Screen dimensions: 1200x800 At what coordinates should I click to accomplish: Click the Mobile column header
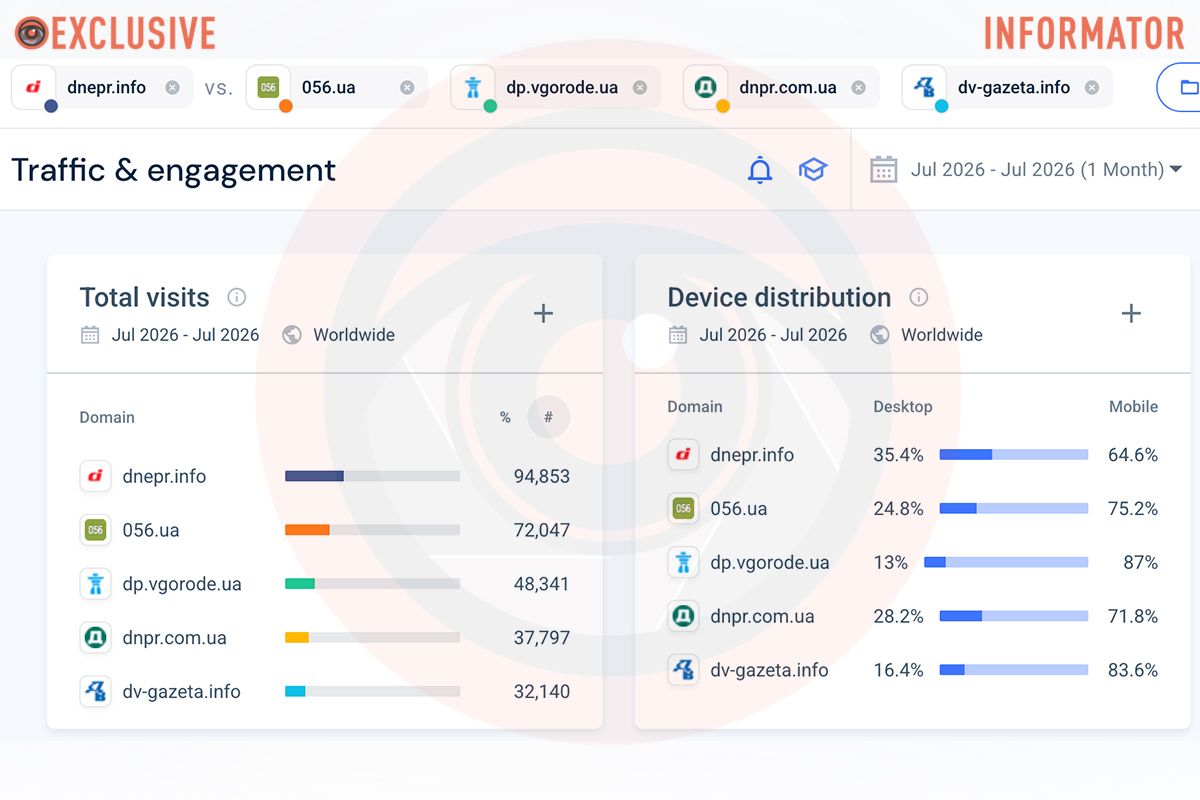pyautogui.click(x=1133, y=407)
